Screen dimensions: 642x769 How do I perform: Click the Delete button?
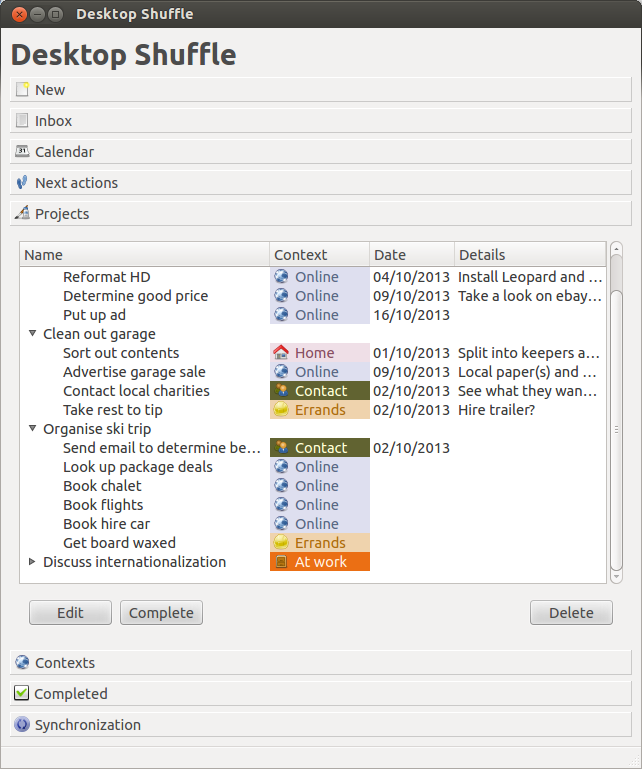pos(571,613)
